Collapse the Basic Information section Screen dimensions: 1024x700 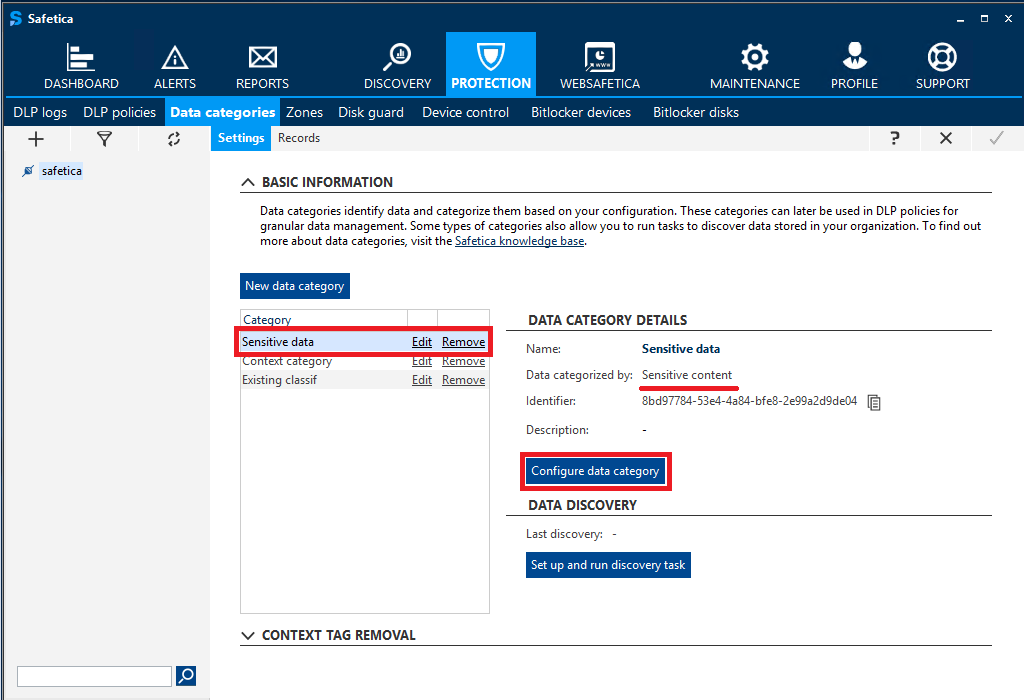point(248,182)
